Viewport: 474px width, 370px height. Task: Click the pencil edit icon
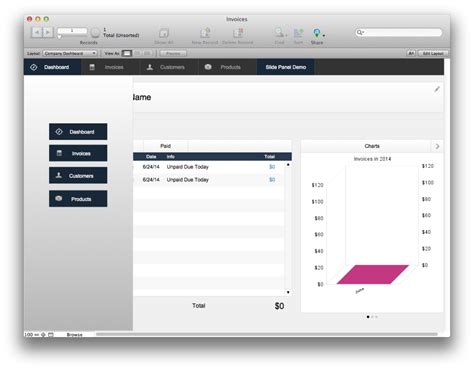(437, 89)
